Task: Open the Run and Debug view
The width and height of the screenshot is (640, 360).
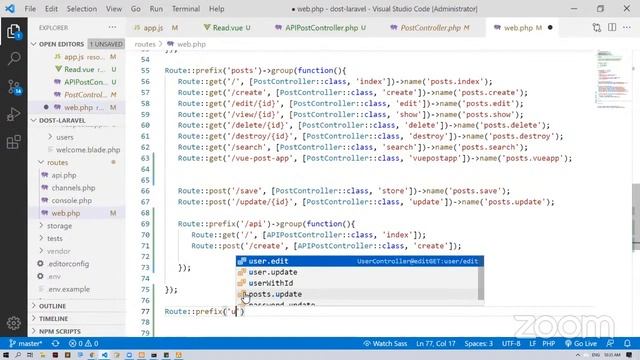Action: 13,114
